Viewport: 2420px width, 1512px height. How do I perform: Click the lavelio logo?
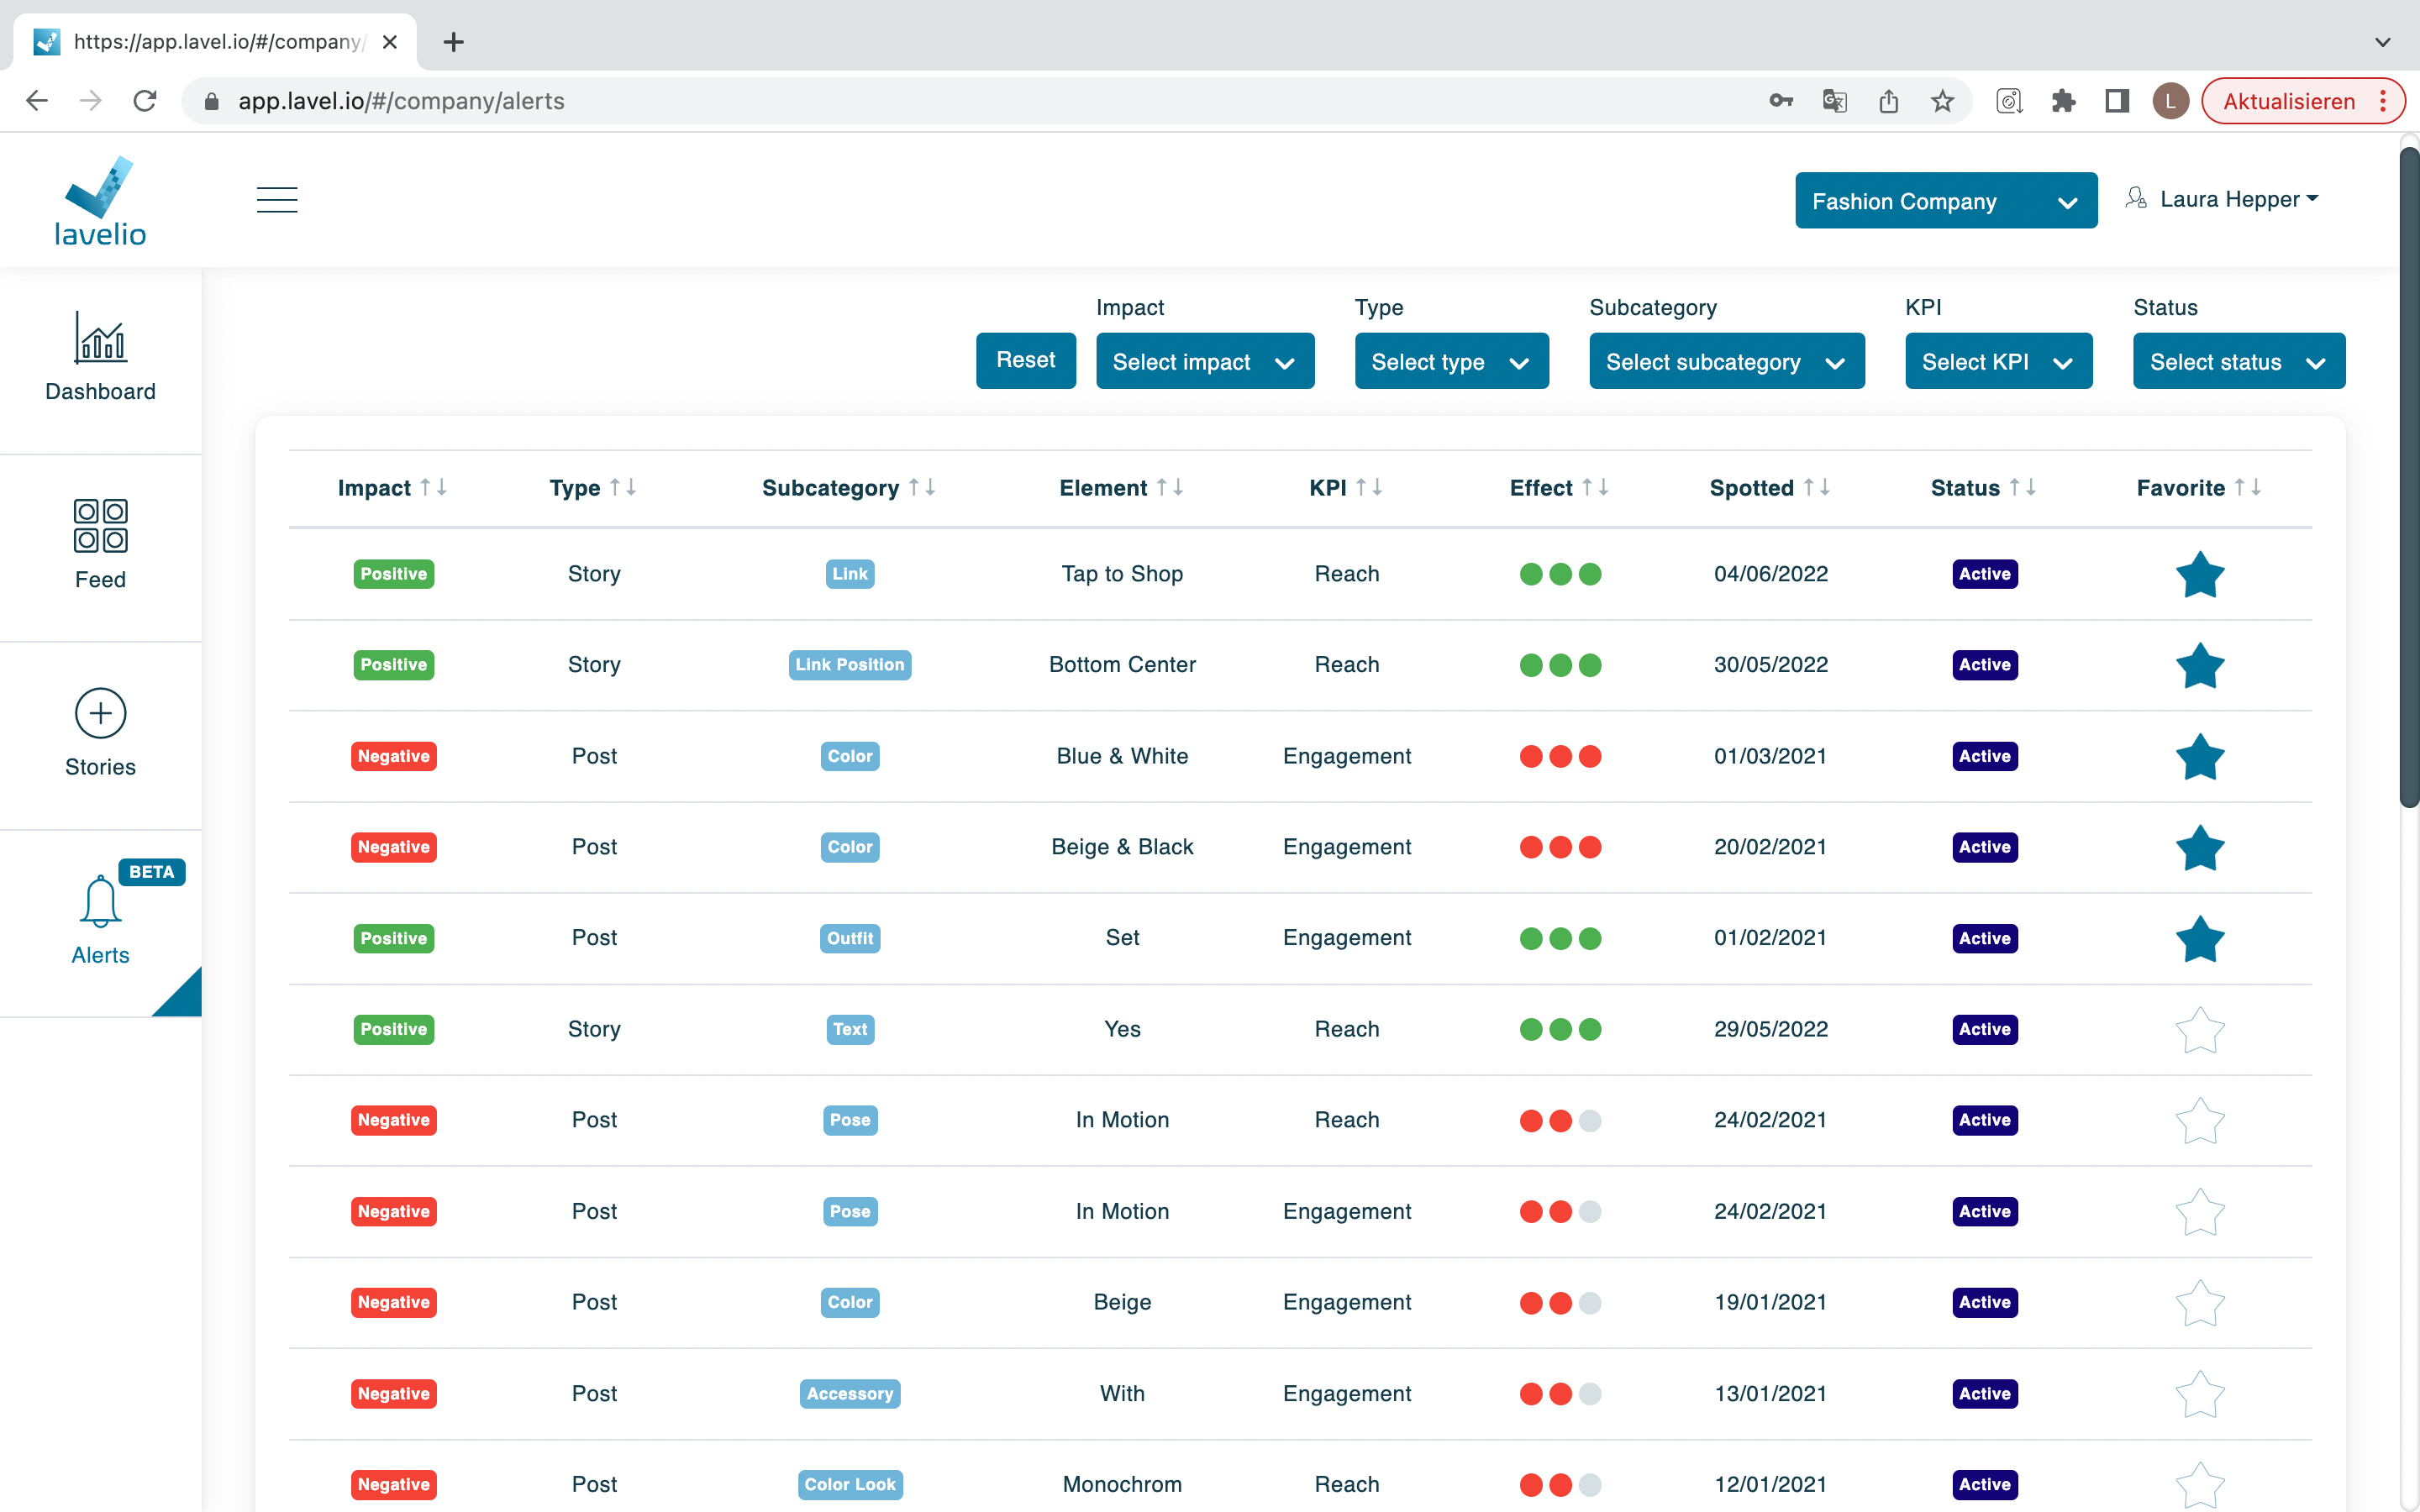(x=100, y=201)
